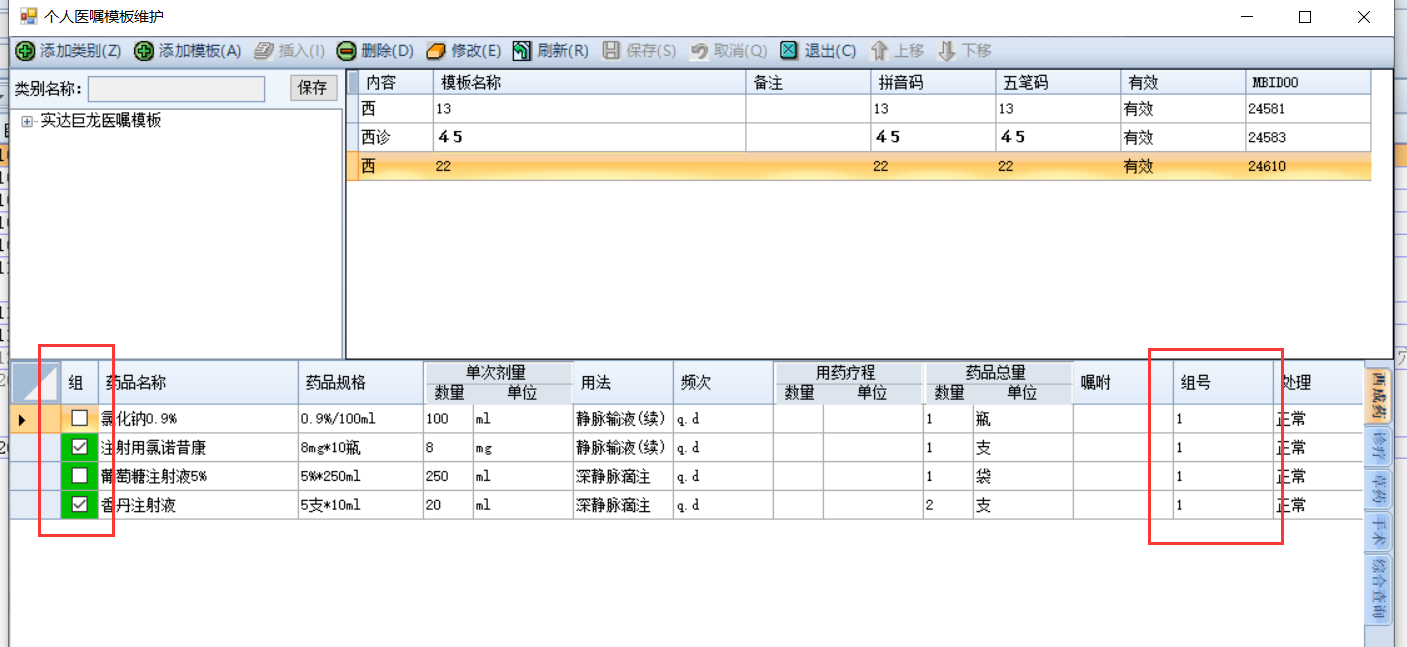
Task: Click the dose quantity cell showing 250
Action: coord(448,476)
